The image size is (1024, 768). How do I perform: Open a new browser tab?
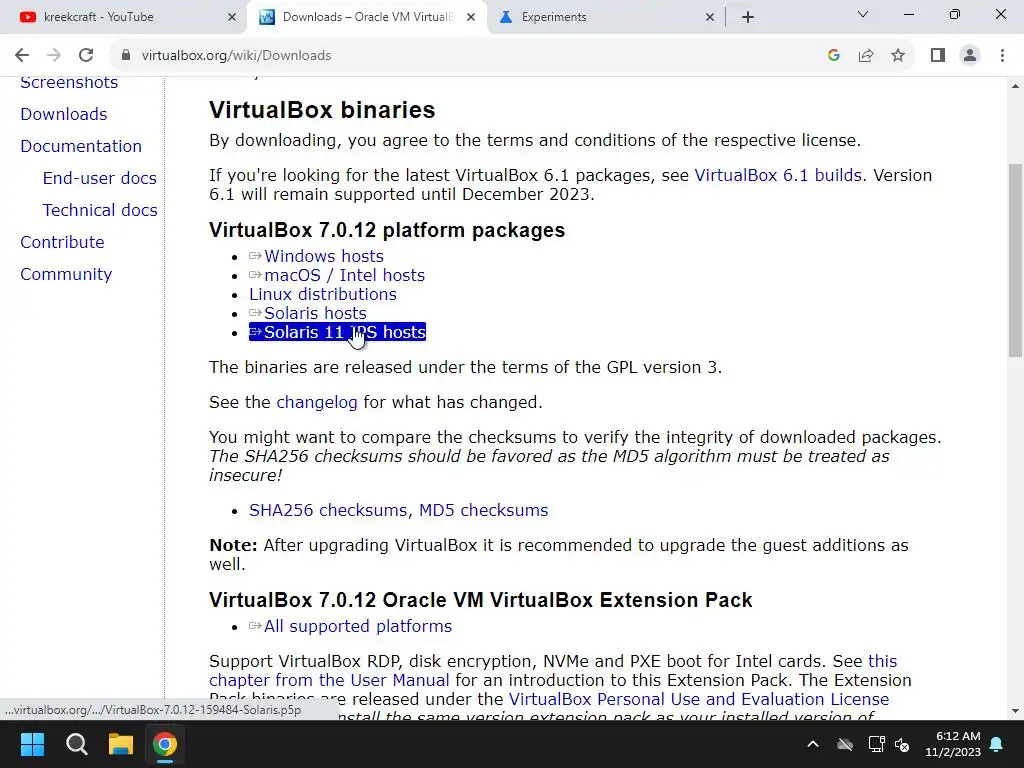[748, 17]
